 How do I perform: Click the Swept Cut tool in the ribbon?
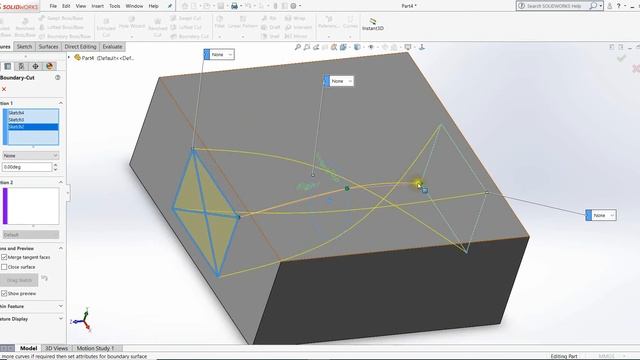pyautogui.click(x=186, y=18)
